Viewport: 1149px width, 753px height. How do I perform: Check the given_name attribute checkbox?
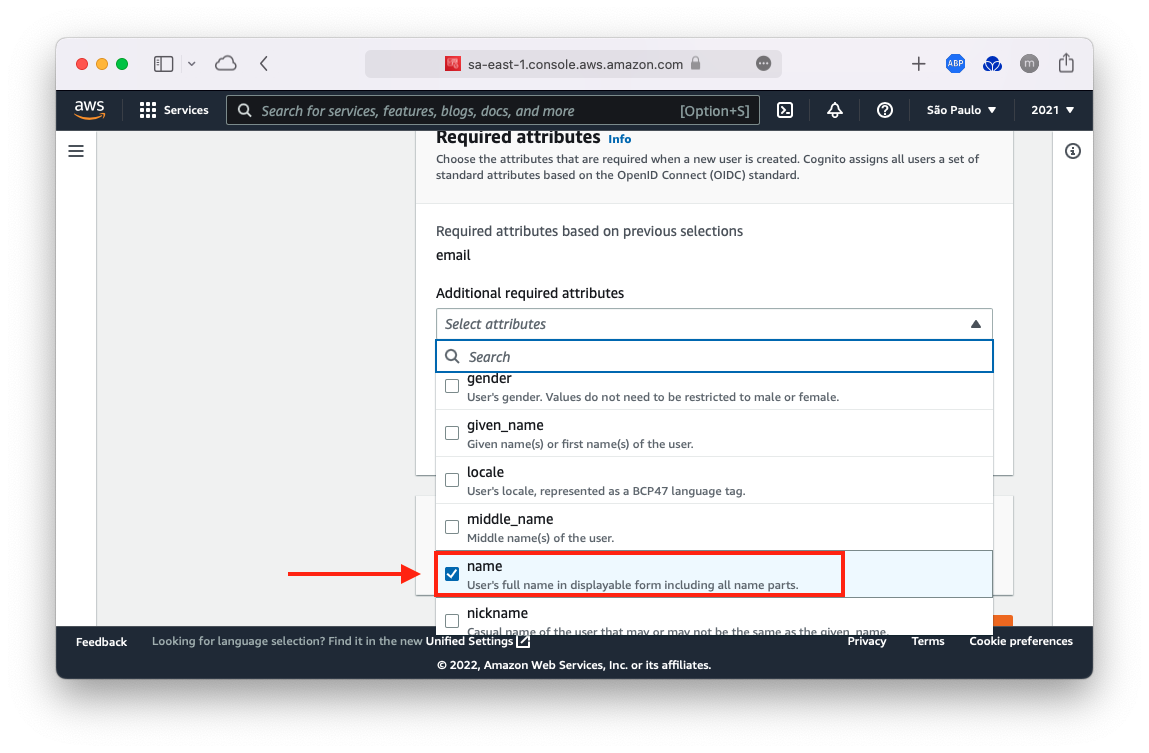coord(452,433)
